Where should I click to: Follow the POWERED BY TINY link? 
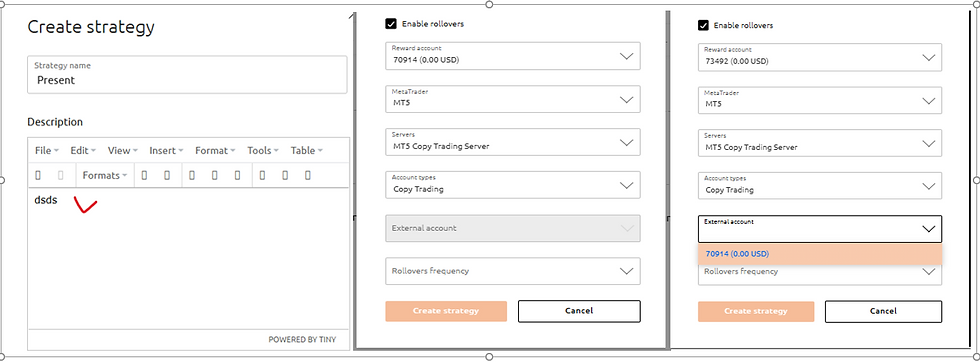[x=302, y=339]
